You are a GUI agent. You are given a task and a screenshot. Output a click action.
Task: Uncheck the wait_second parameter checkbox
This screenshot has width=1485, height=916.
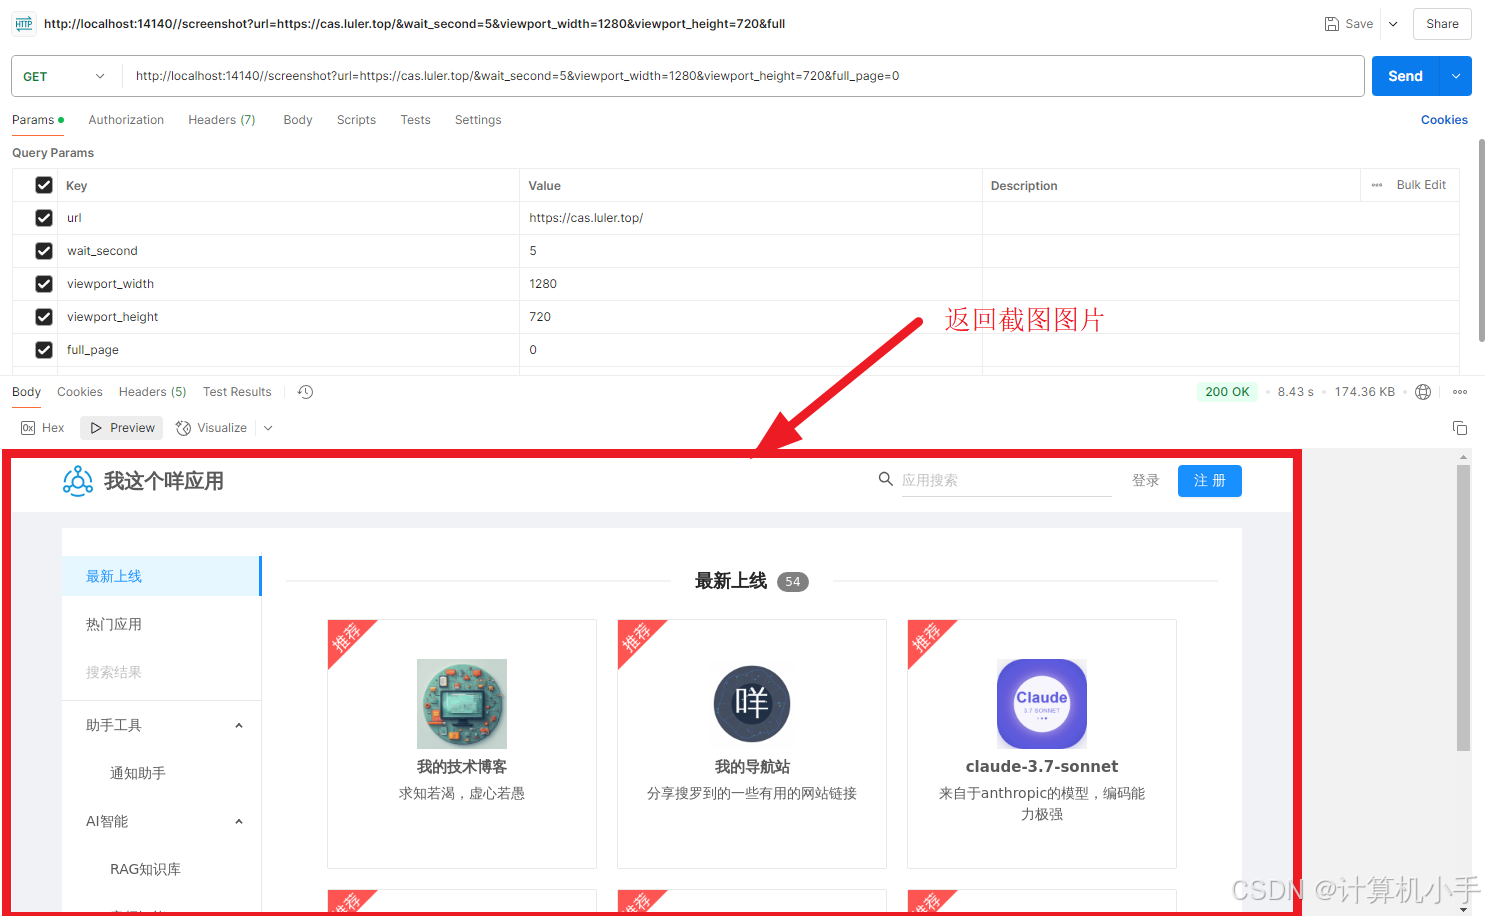click(44, 251)
